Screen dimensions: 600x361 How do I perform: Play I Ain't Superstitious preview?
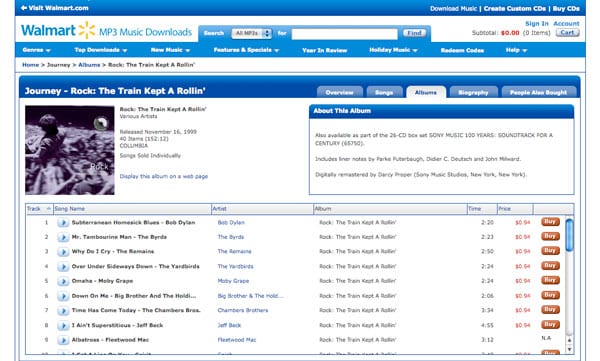[63, 325]
